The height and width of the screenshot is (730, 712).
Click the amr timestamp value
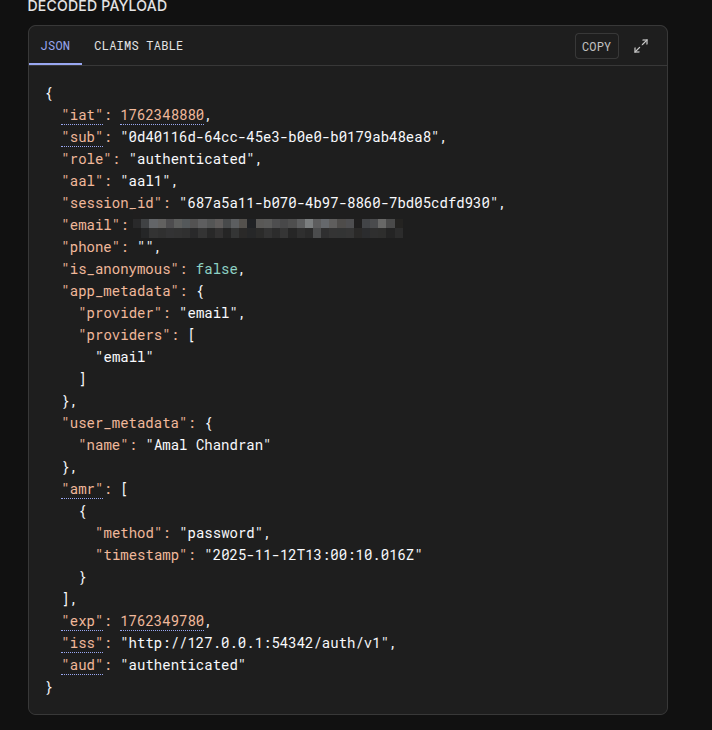click(x=313, y=555)
